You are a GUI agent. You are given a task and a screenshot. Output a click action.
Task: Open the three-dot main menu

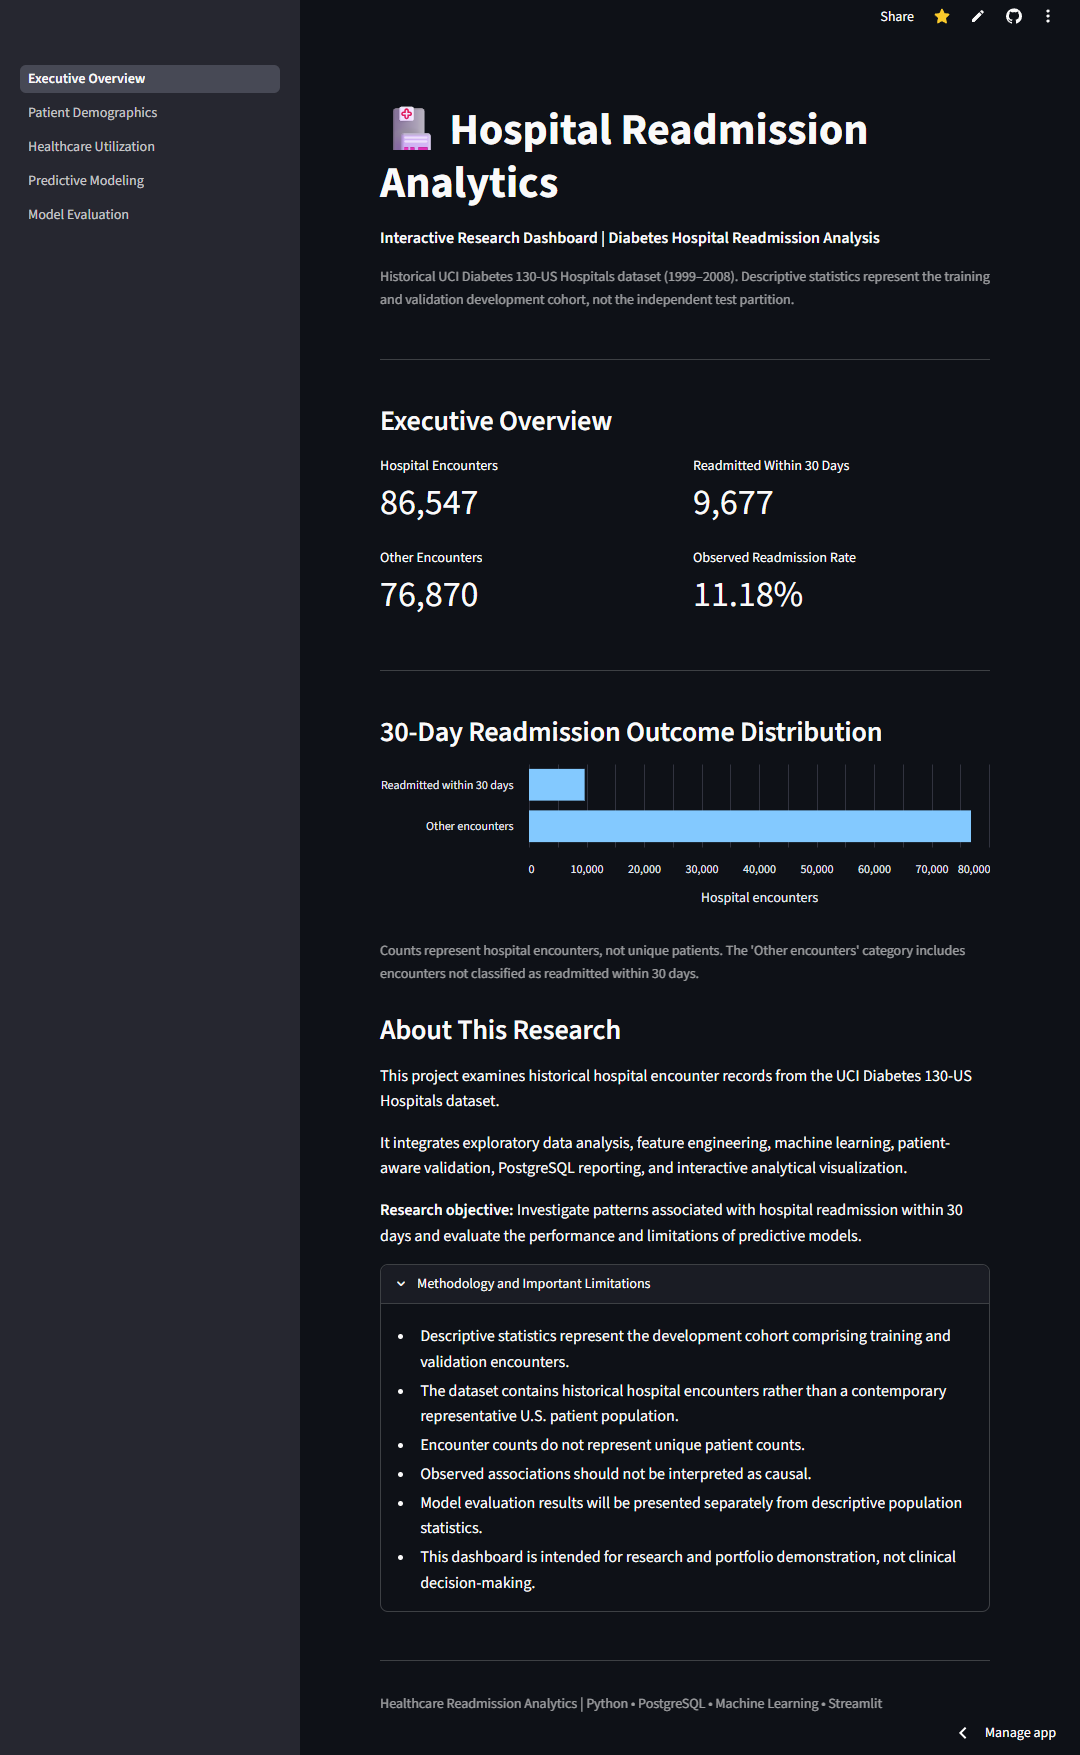tap(1048, 17)
